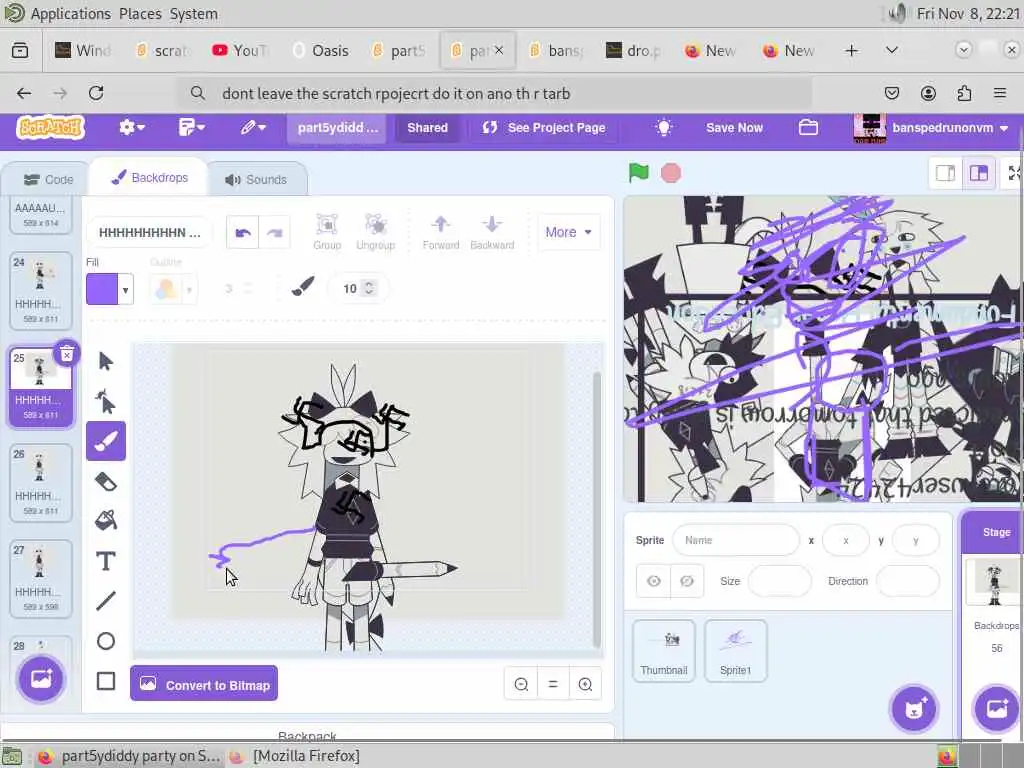Open the Edit pencil menu
The height and width of the screenshot is (768, 1024).
[x=252, y=127]
